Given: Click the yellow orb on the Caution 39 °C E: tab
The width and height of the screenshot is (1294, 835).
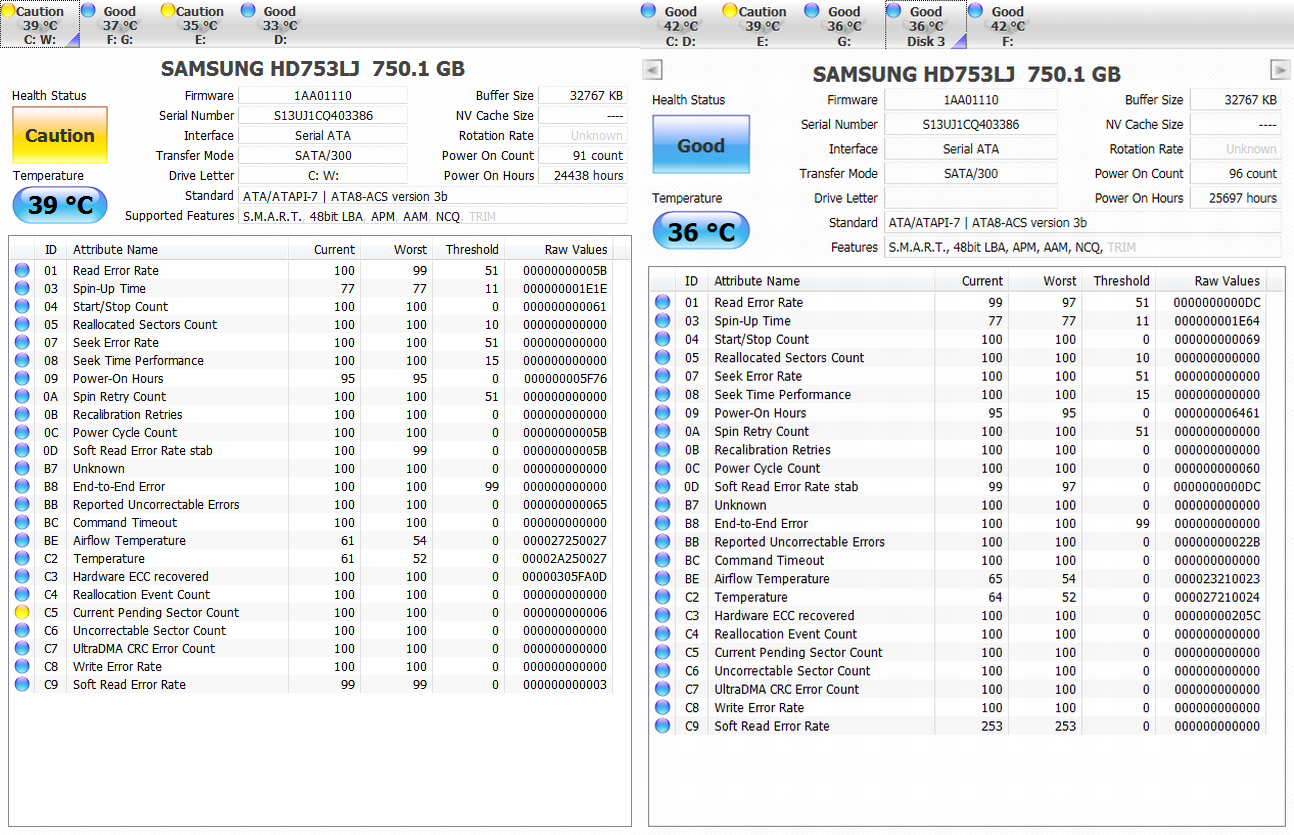Looking at the screenshot, I should tap(730, 11).
